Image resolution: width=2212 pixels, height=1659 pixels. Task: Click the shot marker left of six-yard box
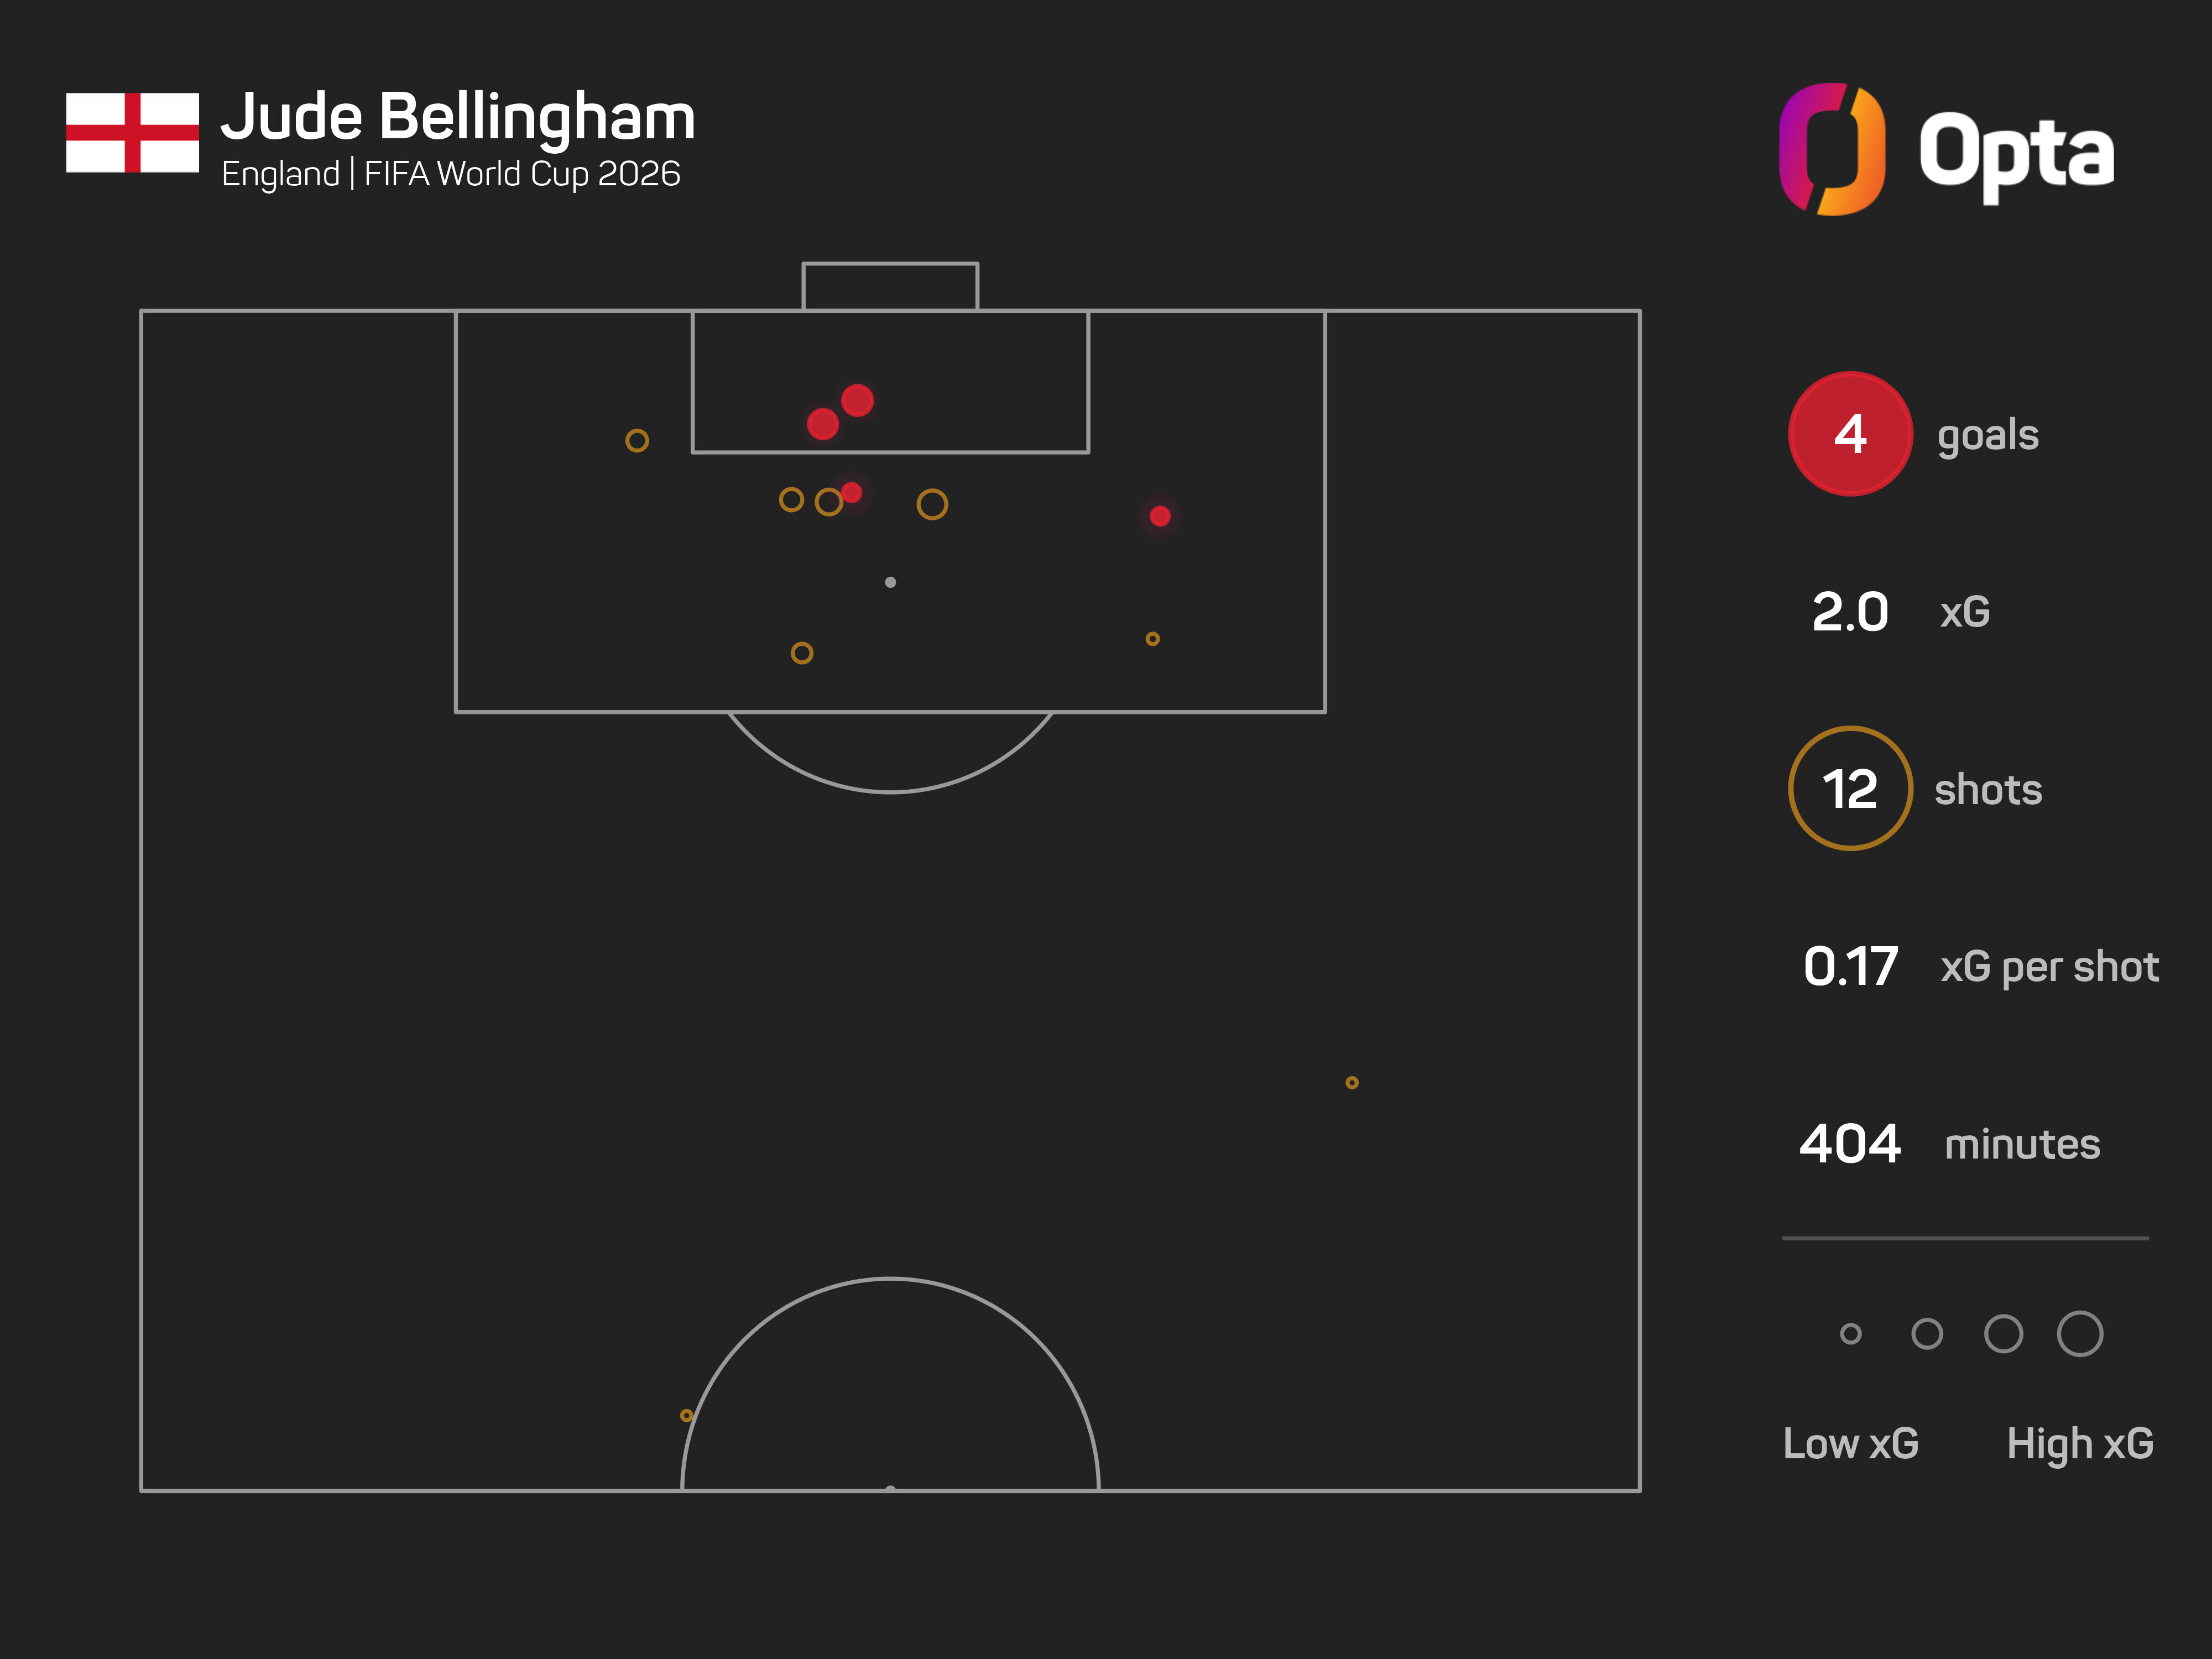pos(637,440)
